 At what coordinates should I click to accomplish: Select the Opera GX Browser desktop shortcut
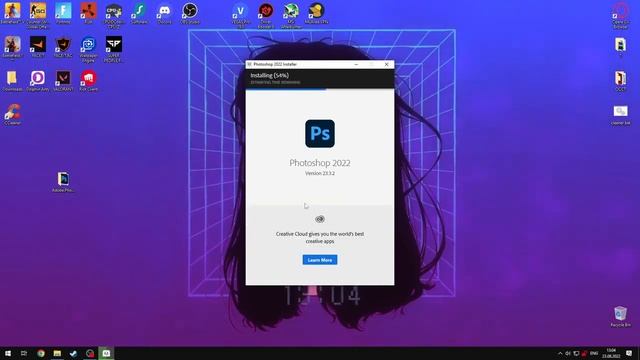pyautogui.click(x=620, y=16)
